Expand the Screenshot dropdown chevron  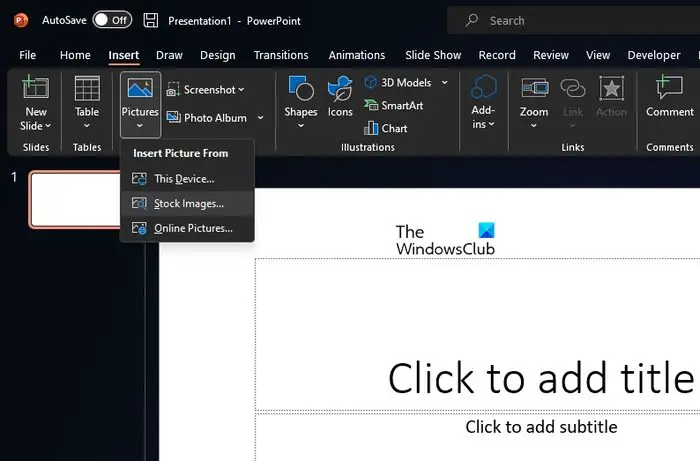tap(241, 90)
